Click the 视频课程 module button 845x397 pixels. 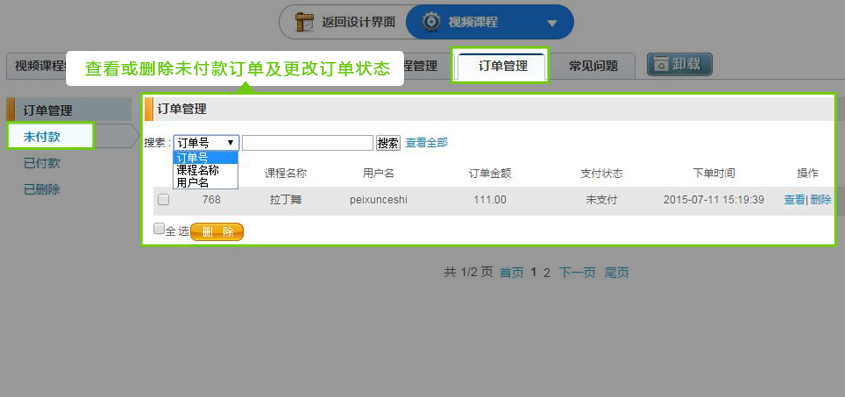(489, 22)
